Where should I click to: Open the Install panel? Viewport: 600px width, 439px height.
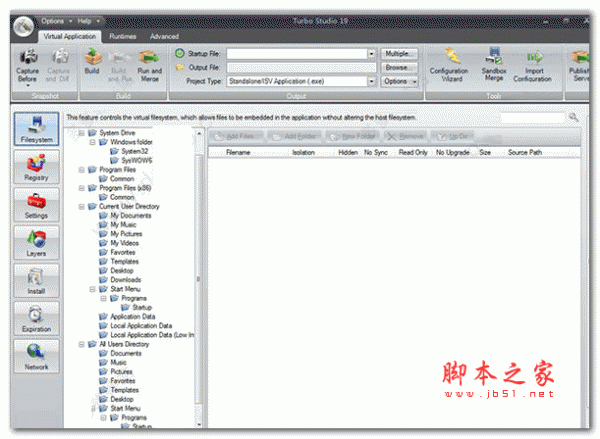(x=37, y=281)
